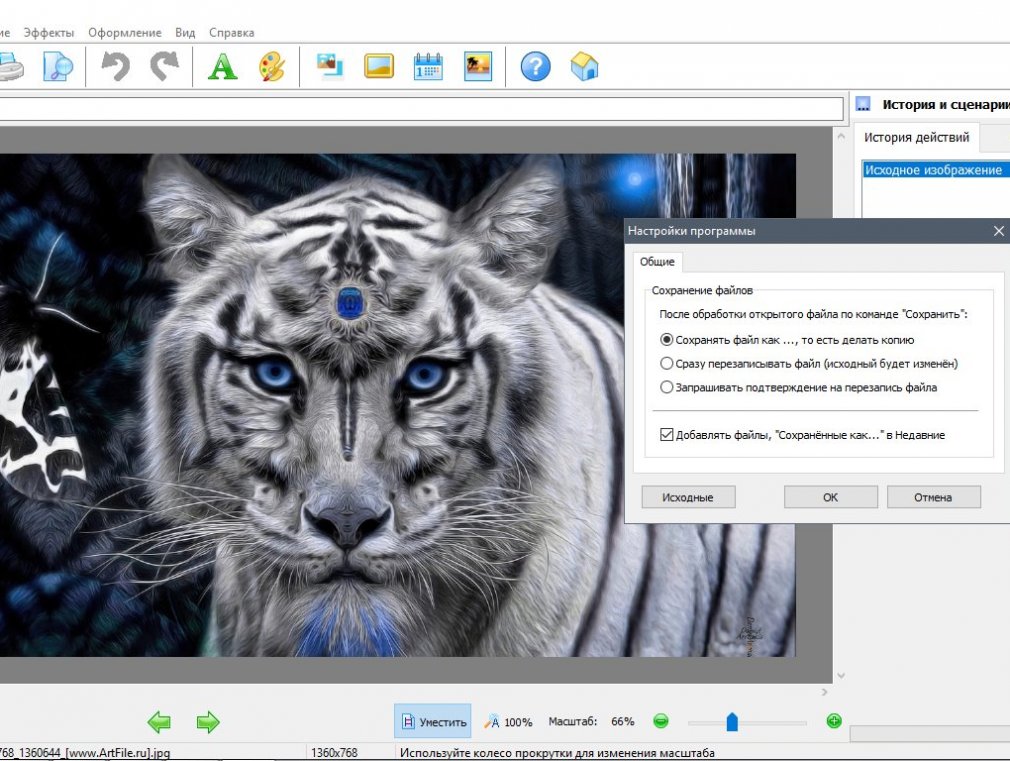
Task: Toggle 'Добавлять файлы' в Недавние checkbox
Action: 667,434
